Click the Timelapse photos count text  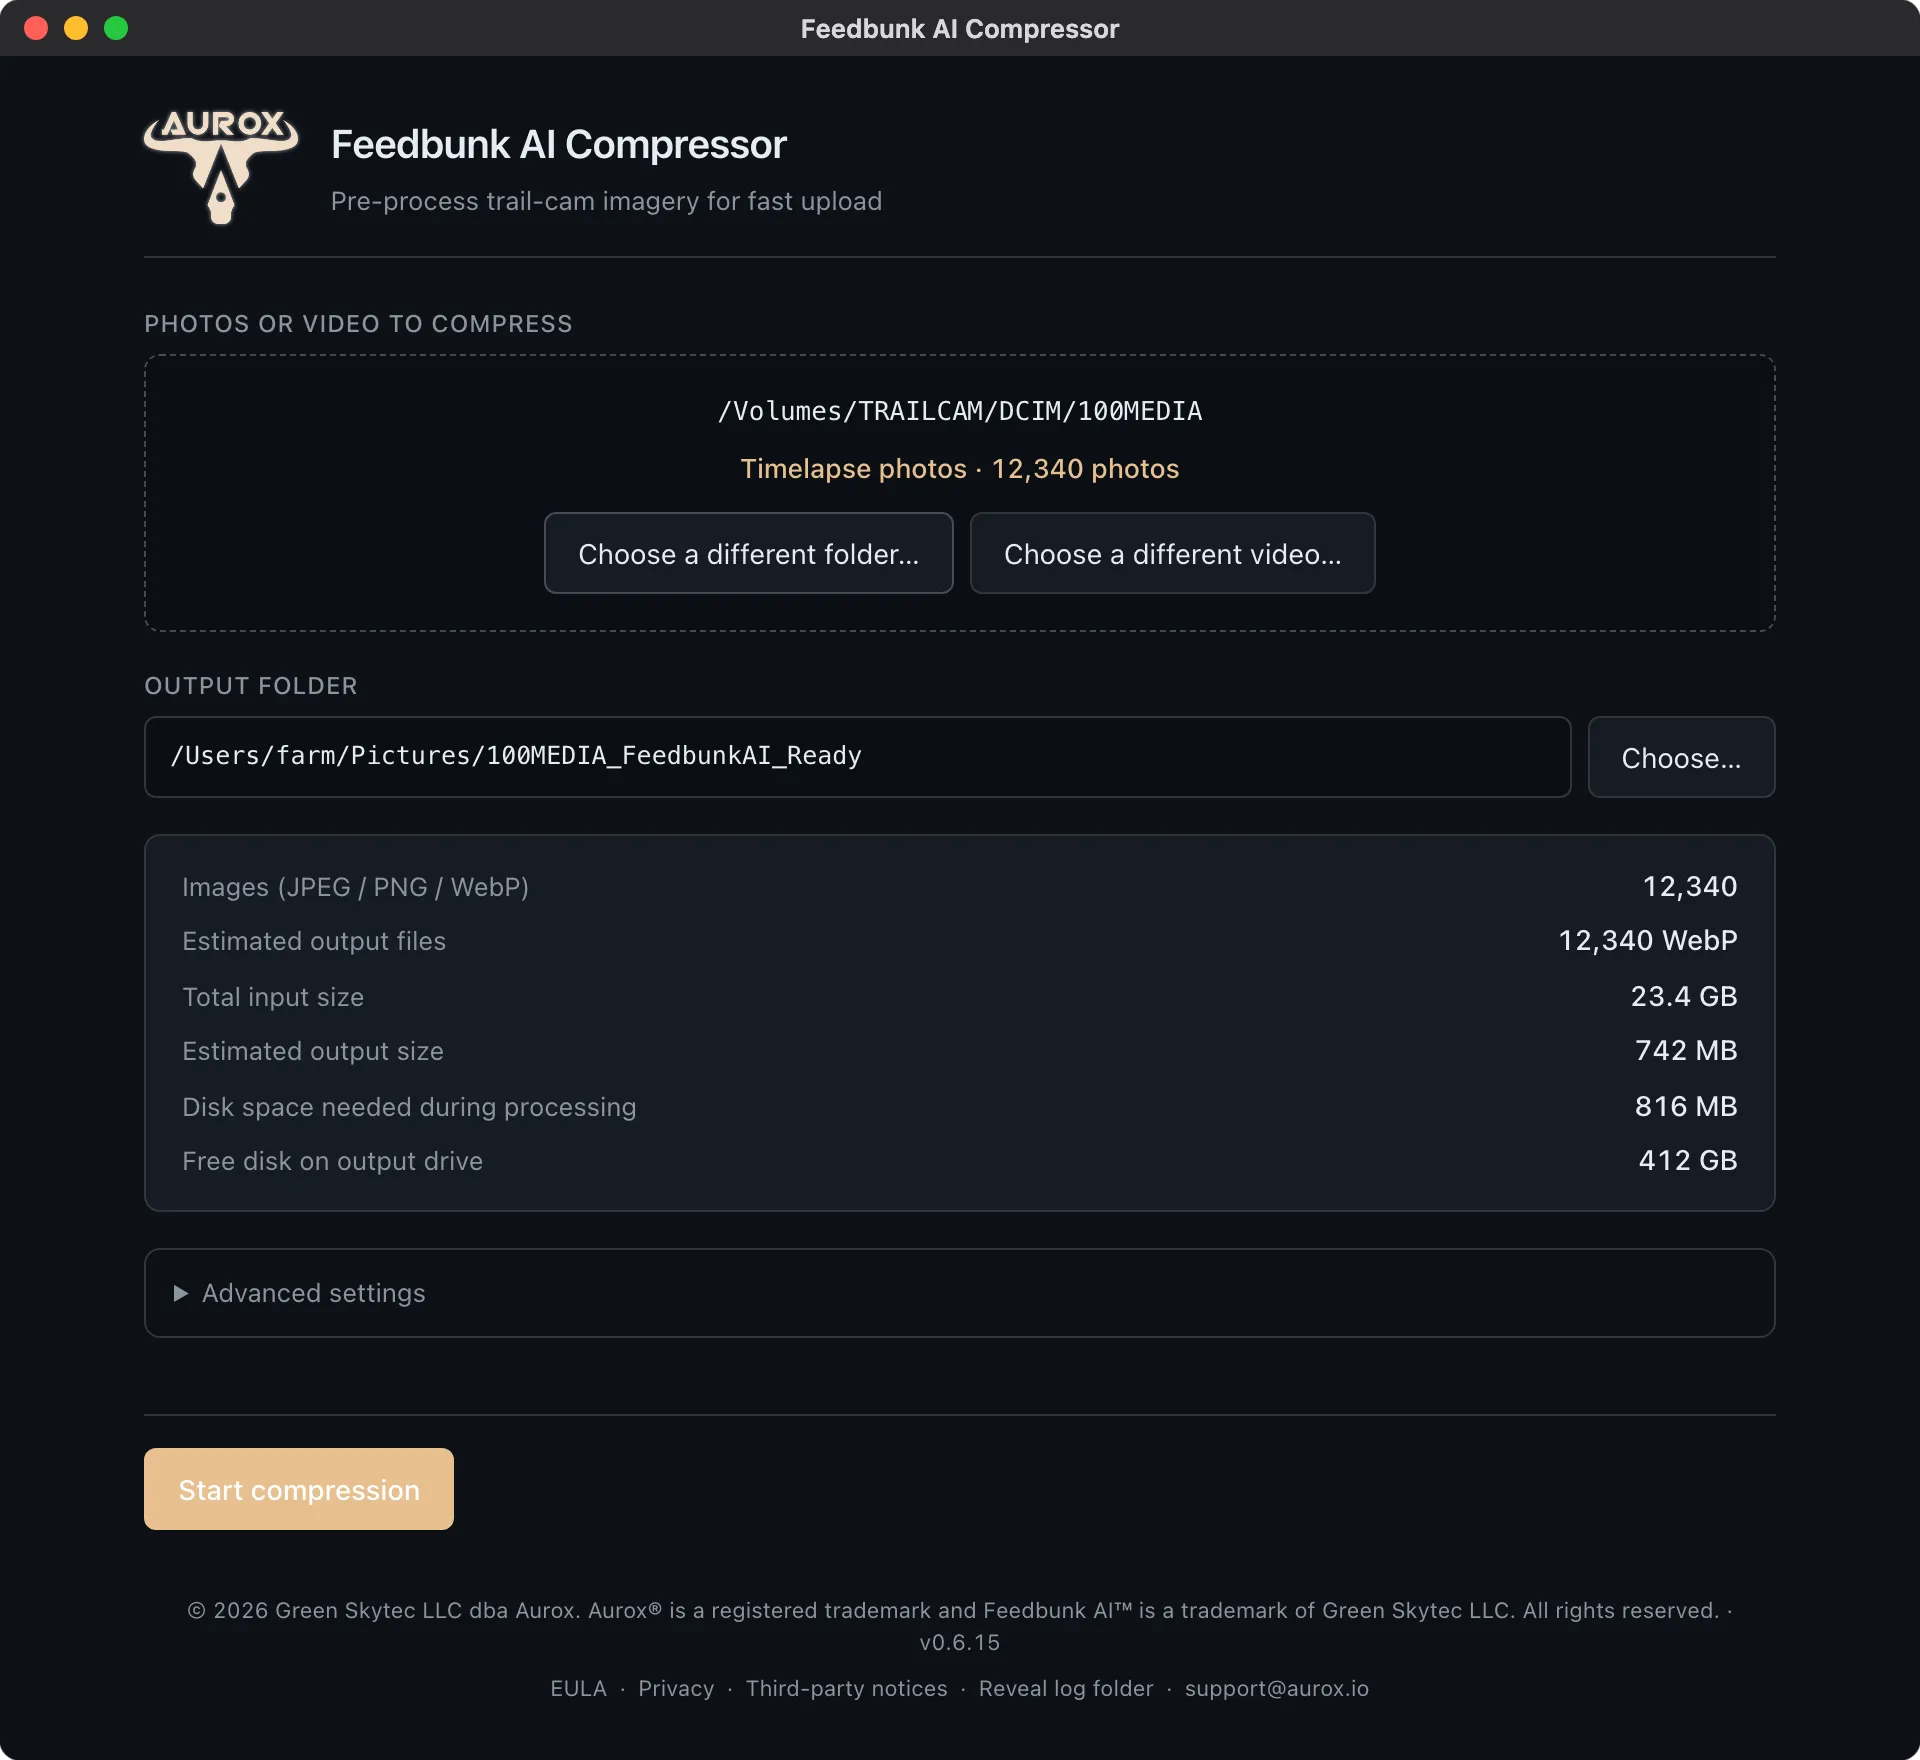click(x=960, y=469)
